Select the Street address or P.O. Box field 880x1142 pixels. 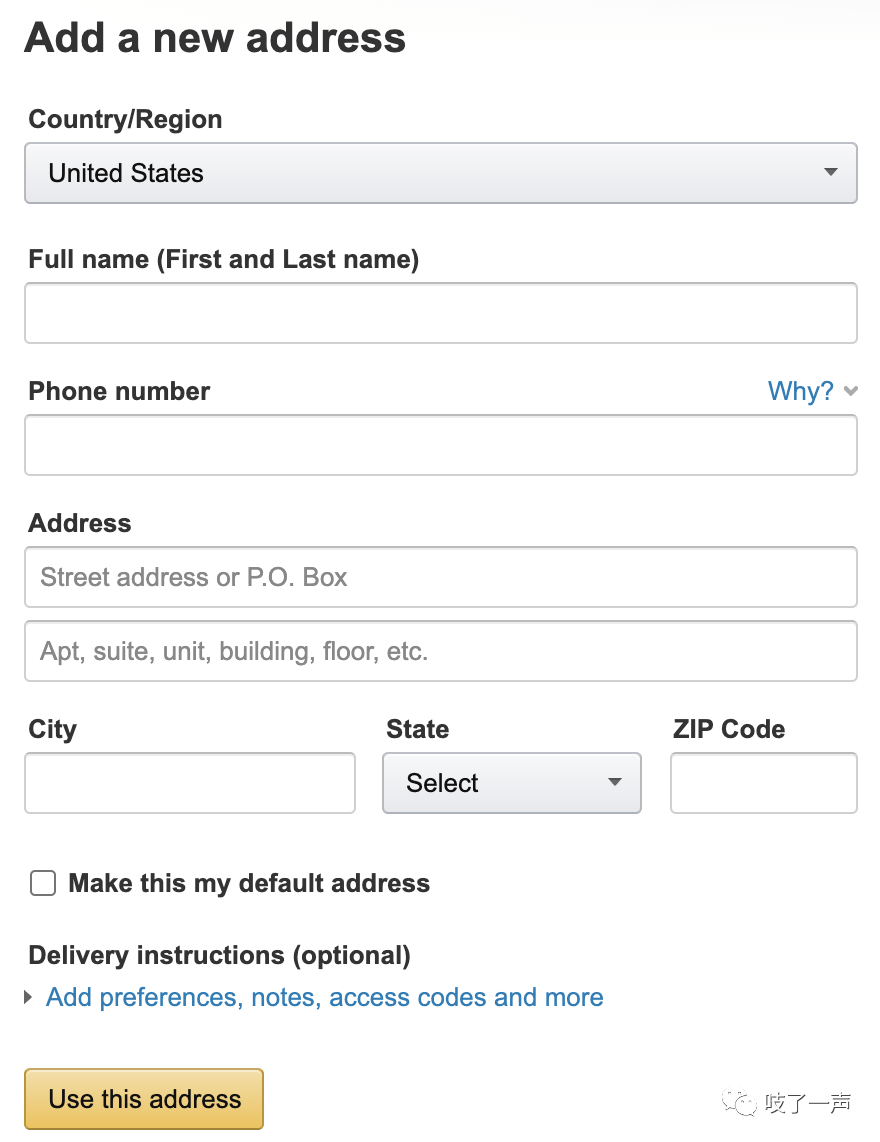pyautogui.click(x=441, y=577)
